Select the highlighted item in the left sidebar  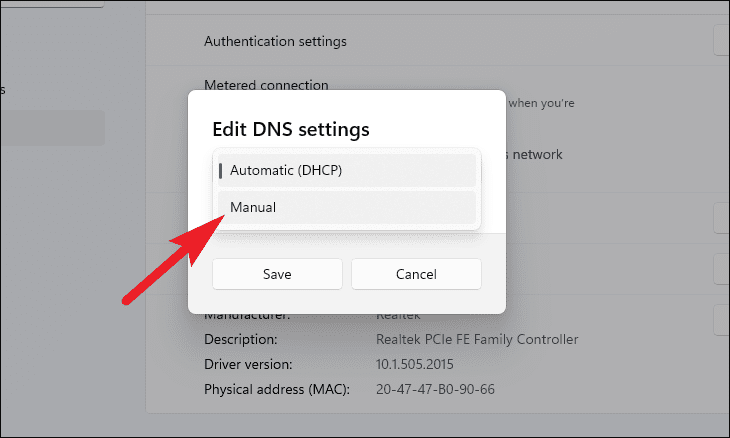pyautogui.click(x=52, y=128)
